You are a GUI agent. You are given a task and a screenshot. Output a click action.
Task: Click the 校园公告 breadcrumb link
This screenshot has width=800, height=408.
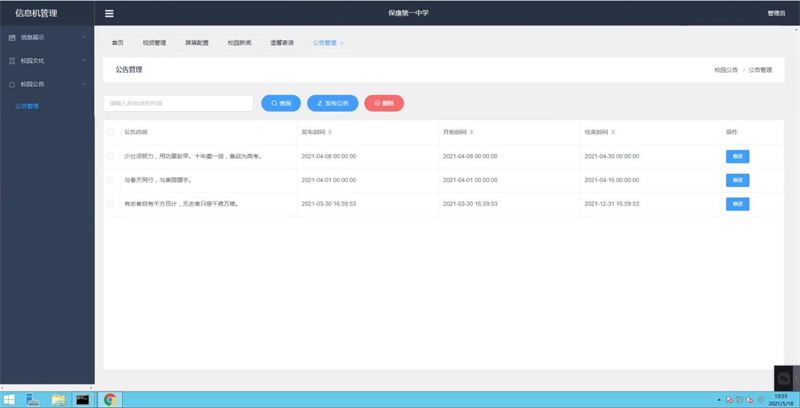pos(726,70)
